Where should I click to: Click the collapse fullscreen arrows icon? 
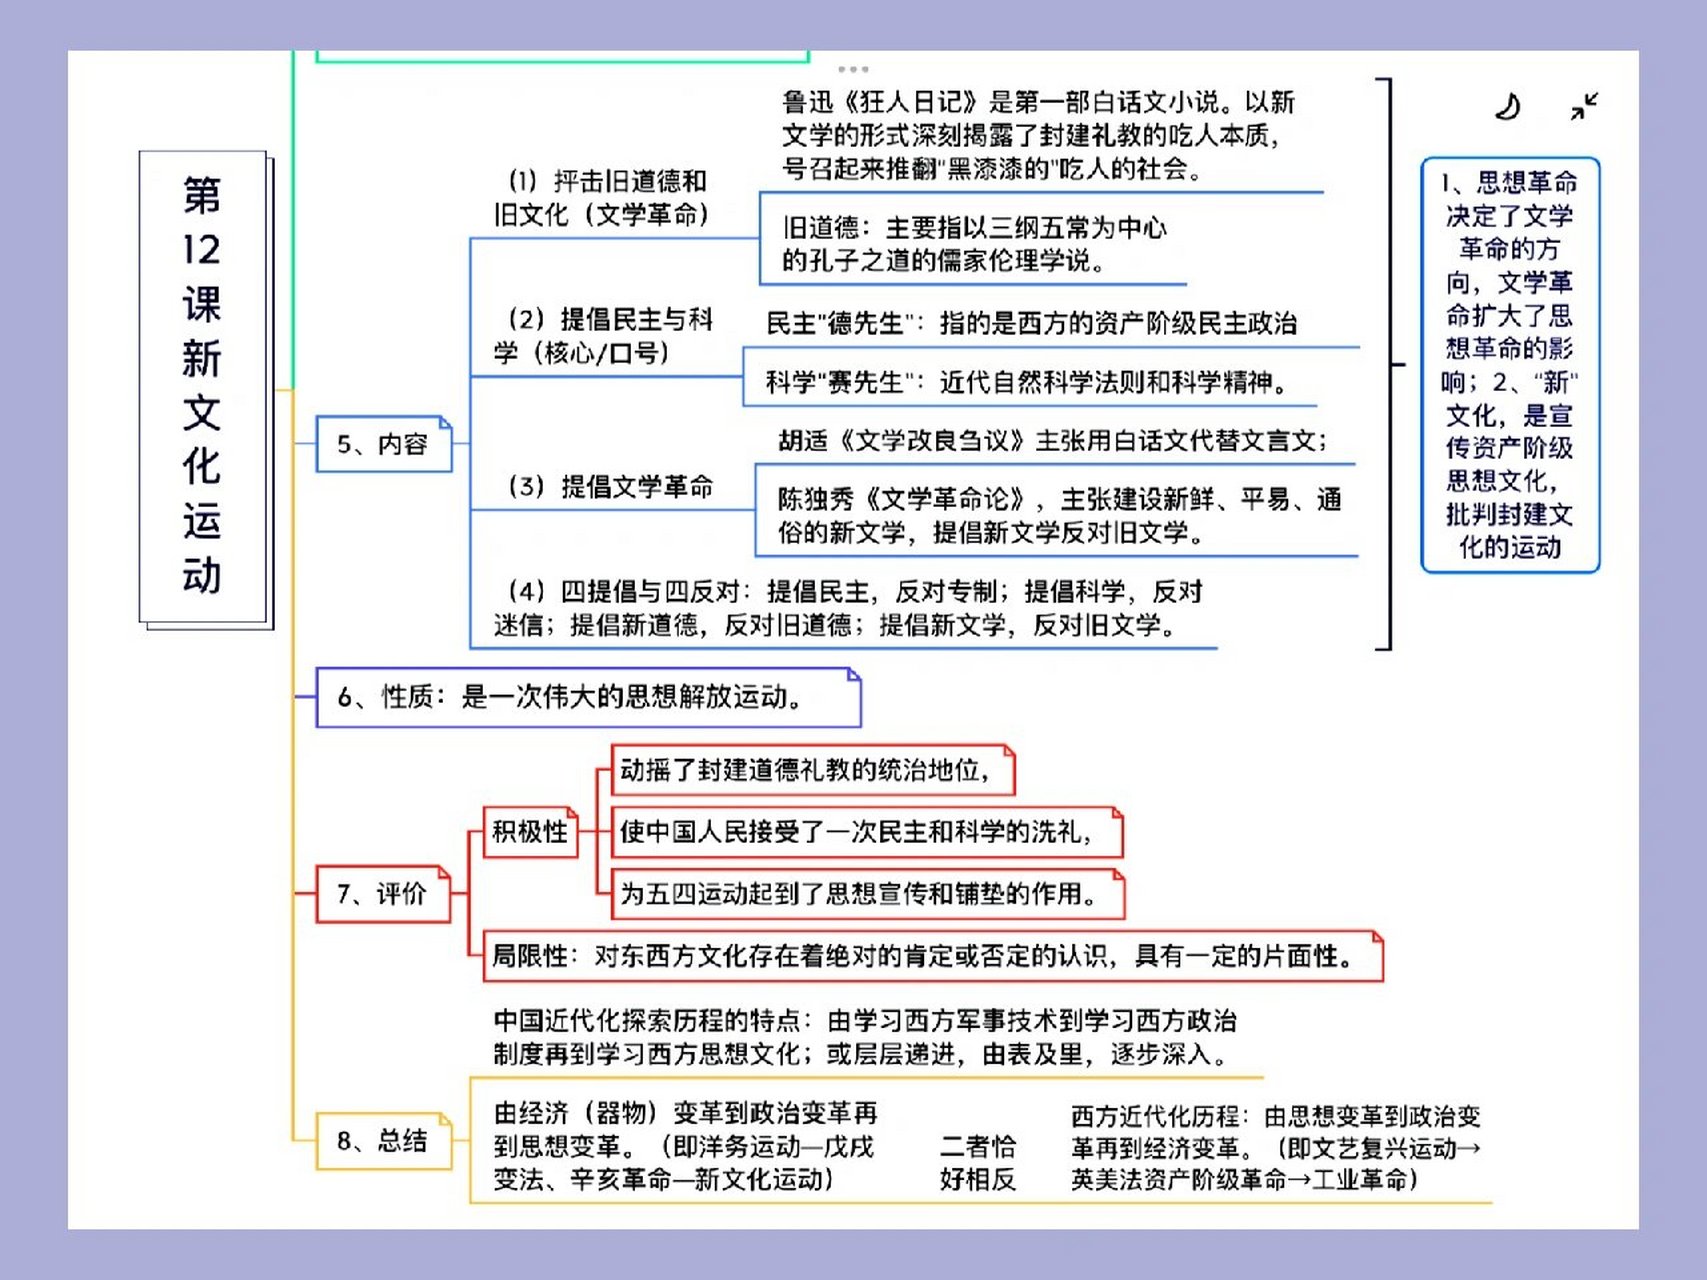pos(1584,105)
